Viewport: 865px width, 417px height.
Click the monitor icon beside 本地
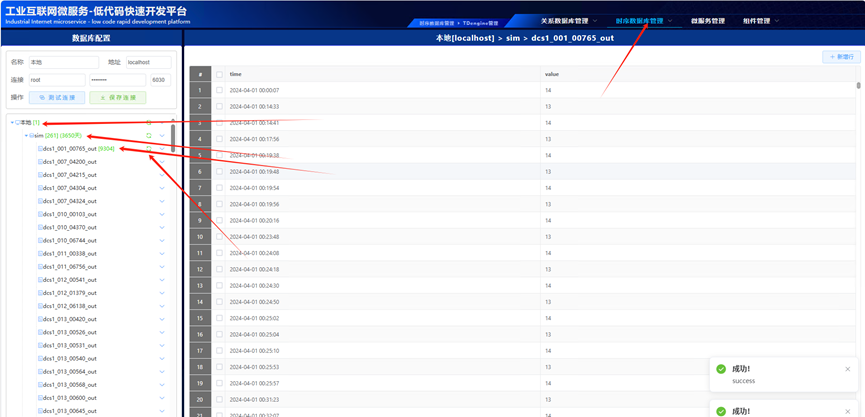click(x=18, y=122)
